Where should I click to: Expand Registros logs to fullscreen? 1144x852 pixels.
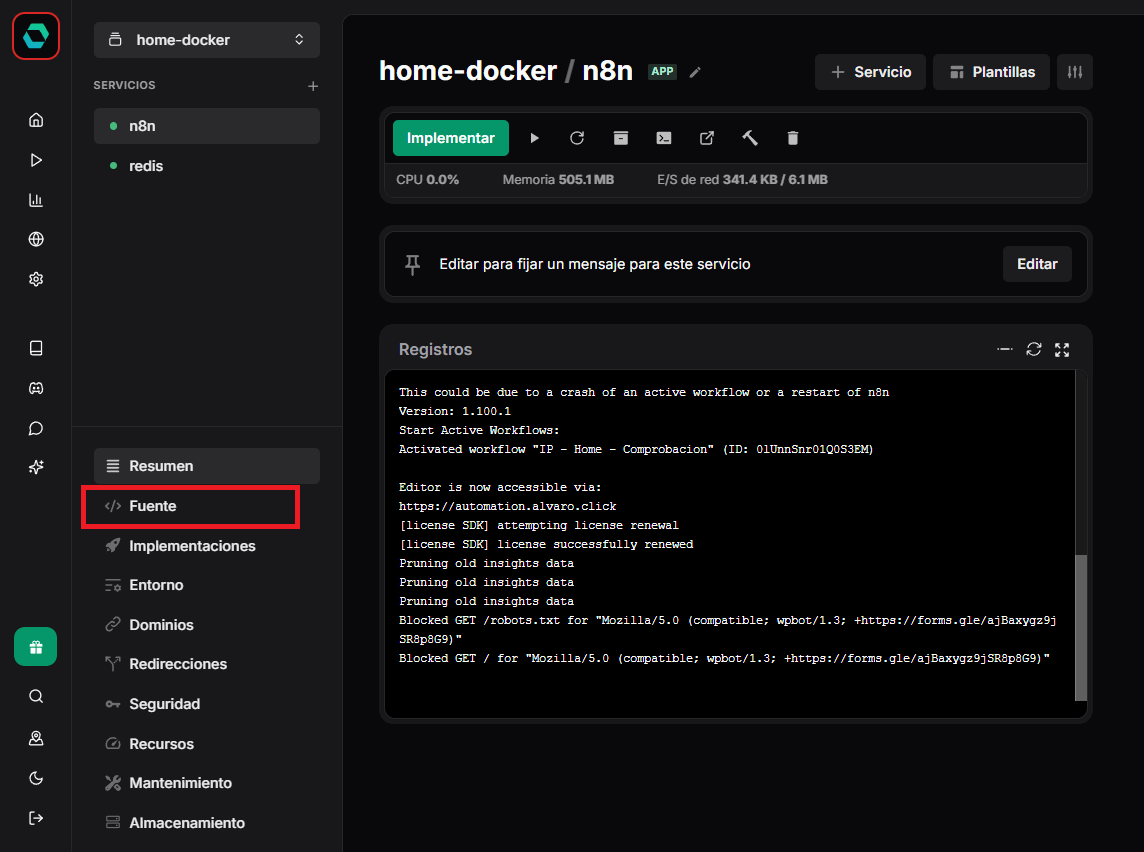click(x=1062, y=349)
